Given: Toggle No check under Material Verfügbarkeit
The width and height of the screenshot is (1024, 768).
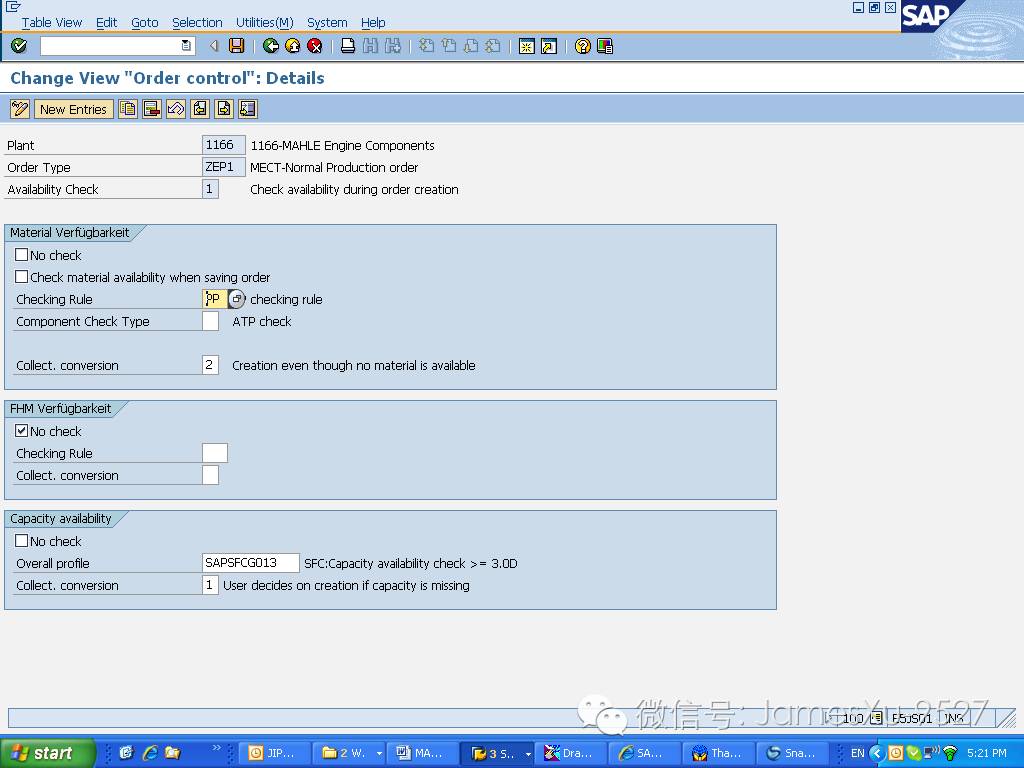Looking at the screenshot, I should tap(22, 255).
